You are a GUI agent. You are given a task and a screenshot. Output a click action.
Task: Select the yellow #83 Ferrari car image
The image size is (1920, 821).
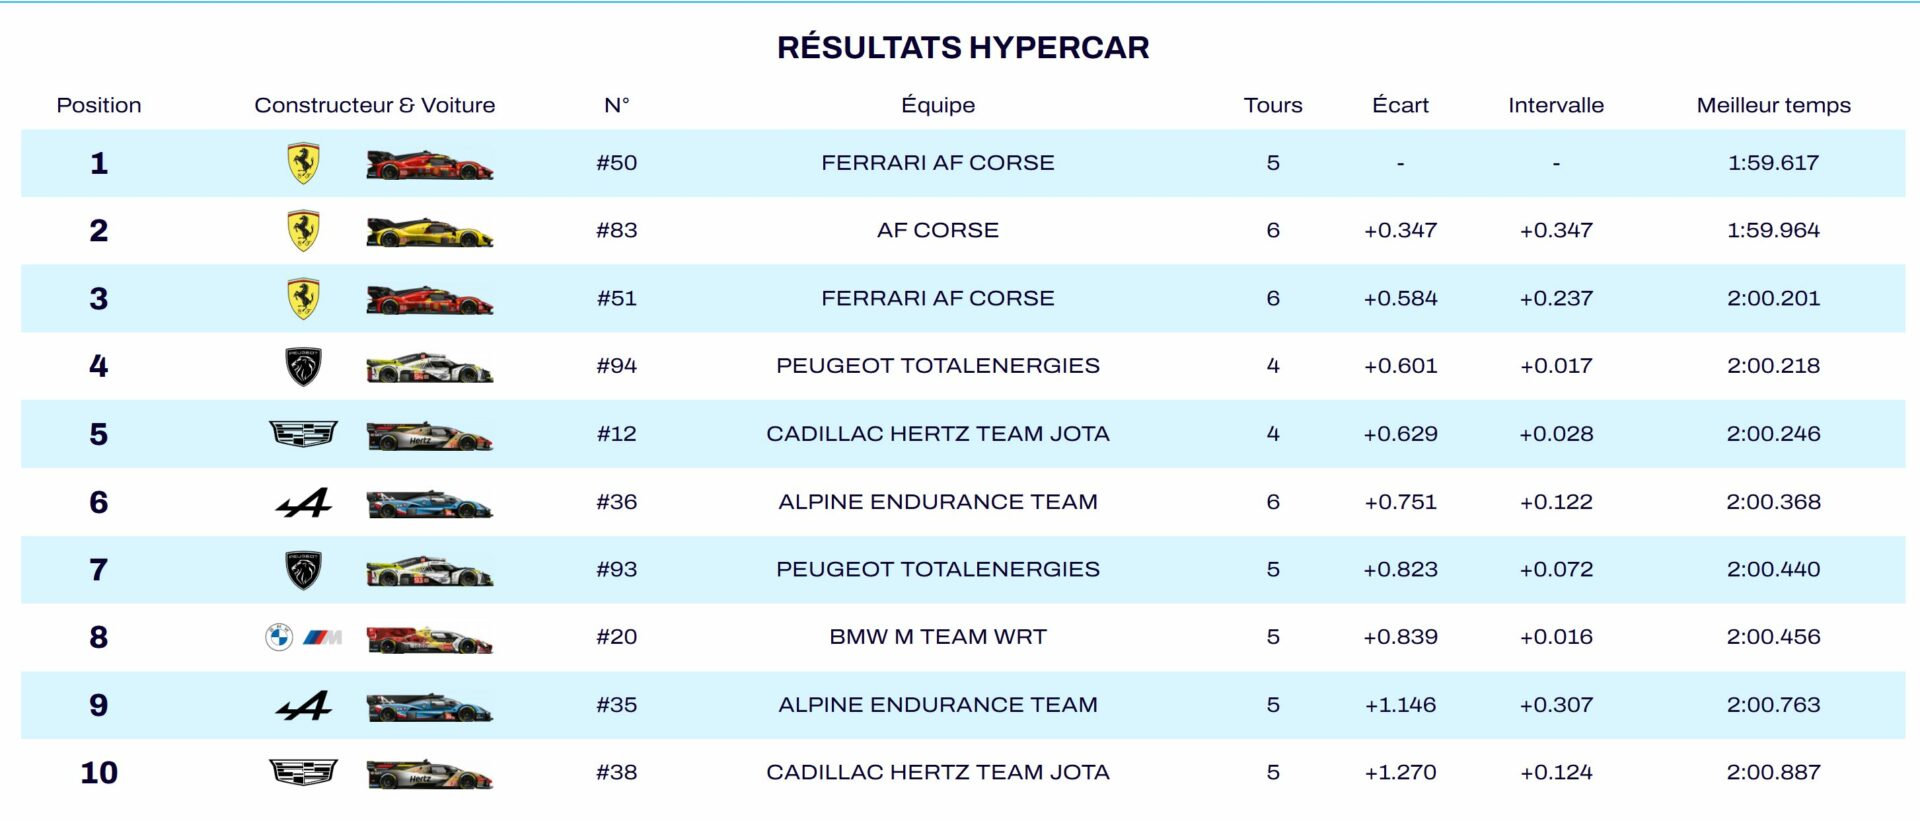tap(430, 232)
